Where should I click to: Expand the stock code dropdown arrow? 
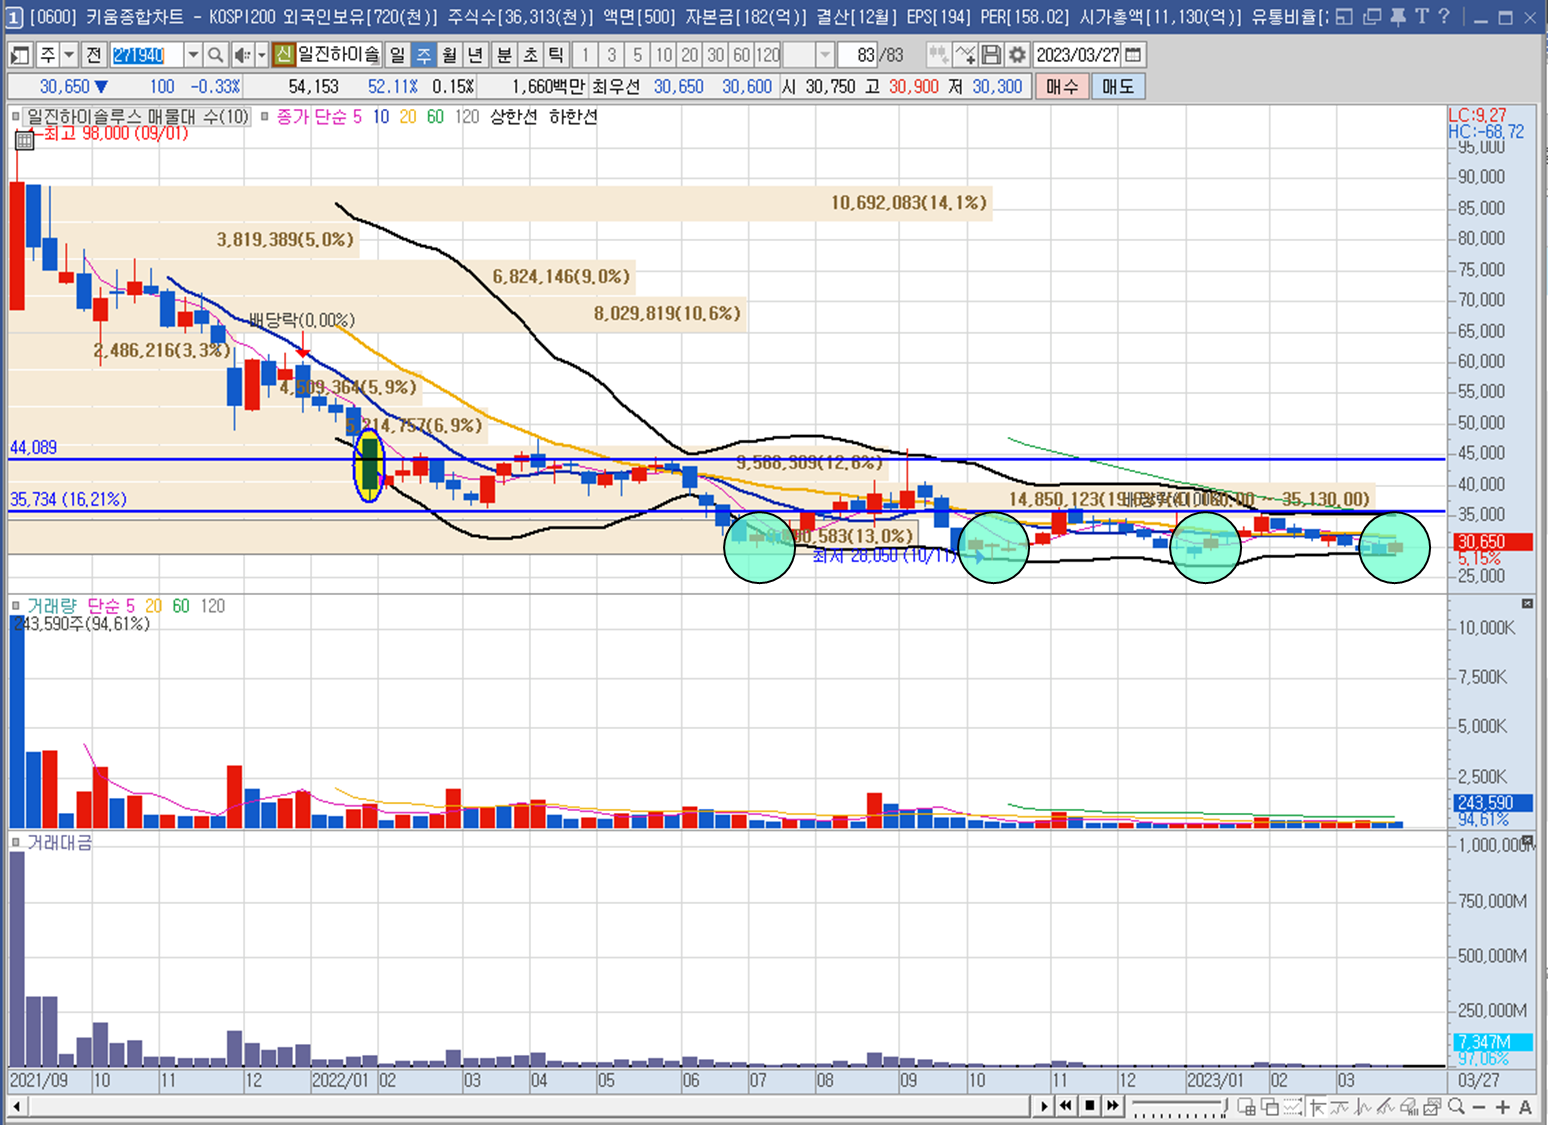pyautogui.click(x=193, y=55)
